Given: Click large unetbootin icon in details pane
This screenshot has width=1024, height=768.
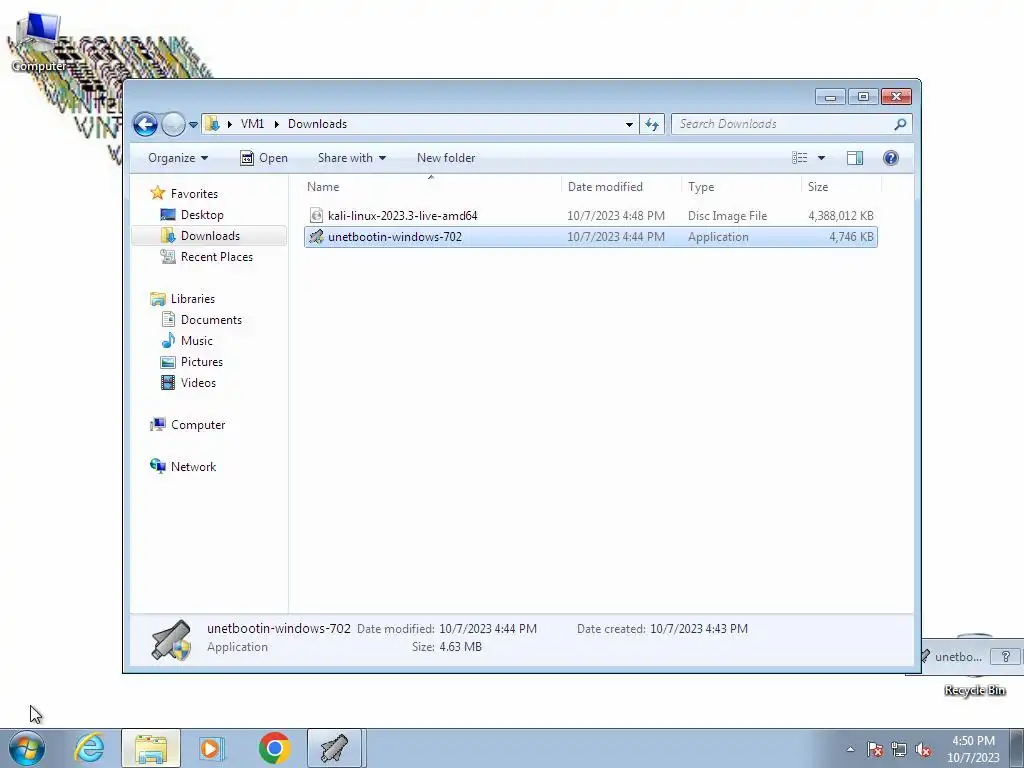Looking at the screenshot, I should click(171, 639).
